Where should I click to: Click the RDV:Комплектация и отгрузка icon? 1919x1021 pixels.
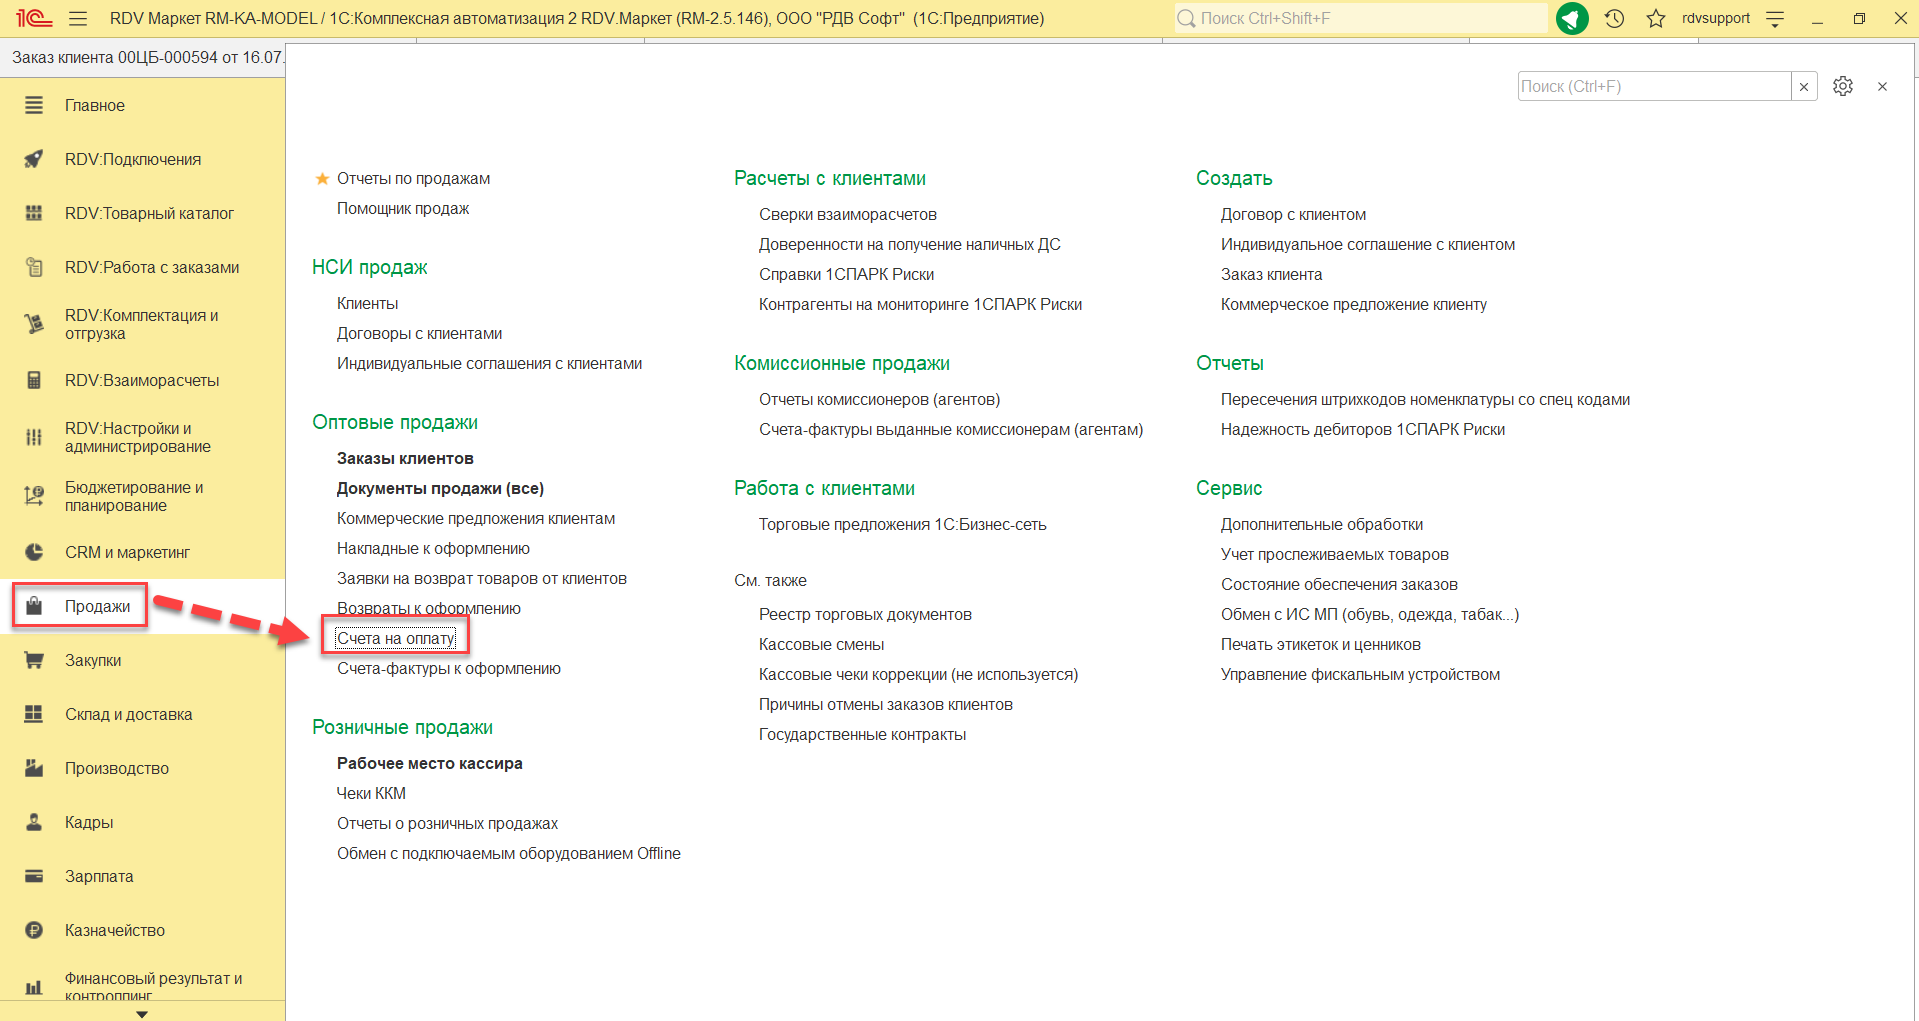coord(34,324)
